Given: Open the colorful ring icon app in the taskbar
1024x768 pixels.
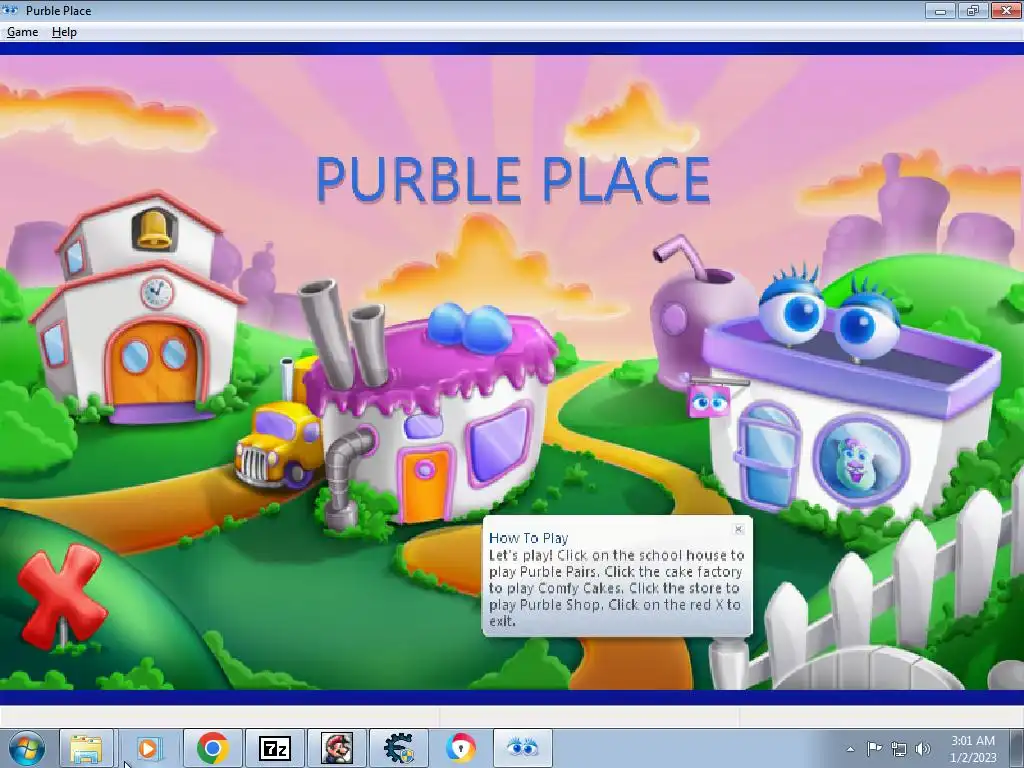Looking at the screenshot, I should tap(461, 748).
